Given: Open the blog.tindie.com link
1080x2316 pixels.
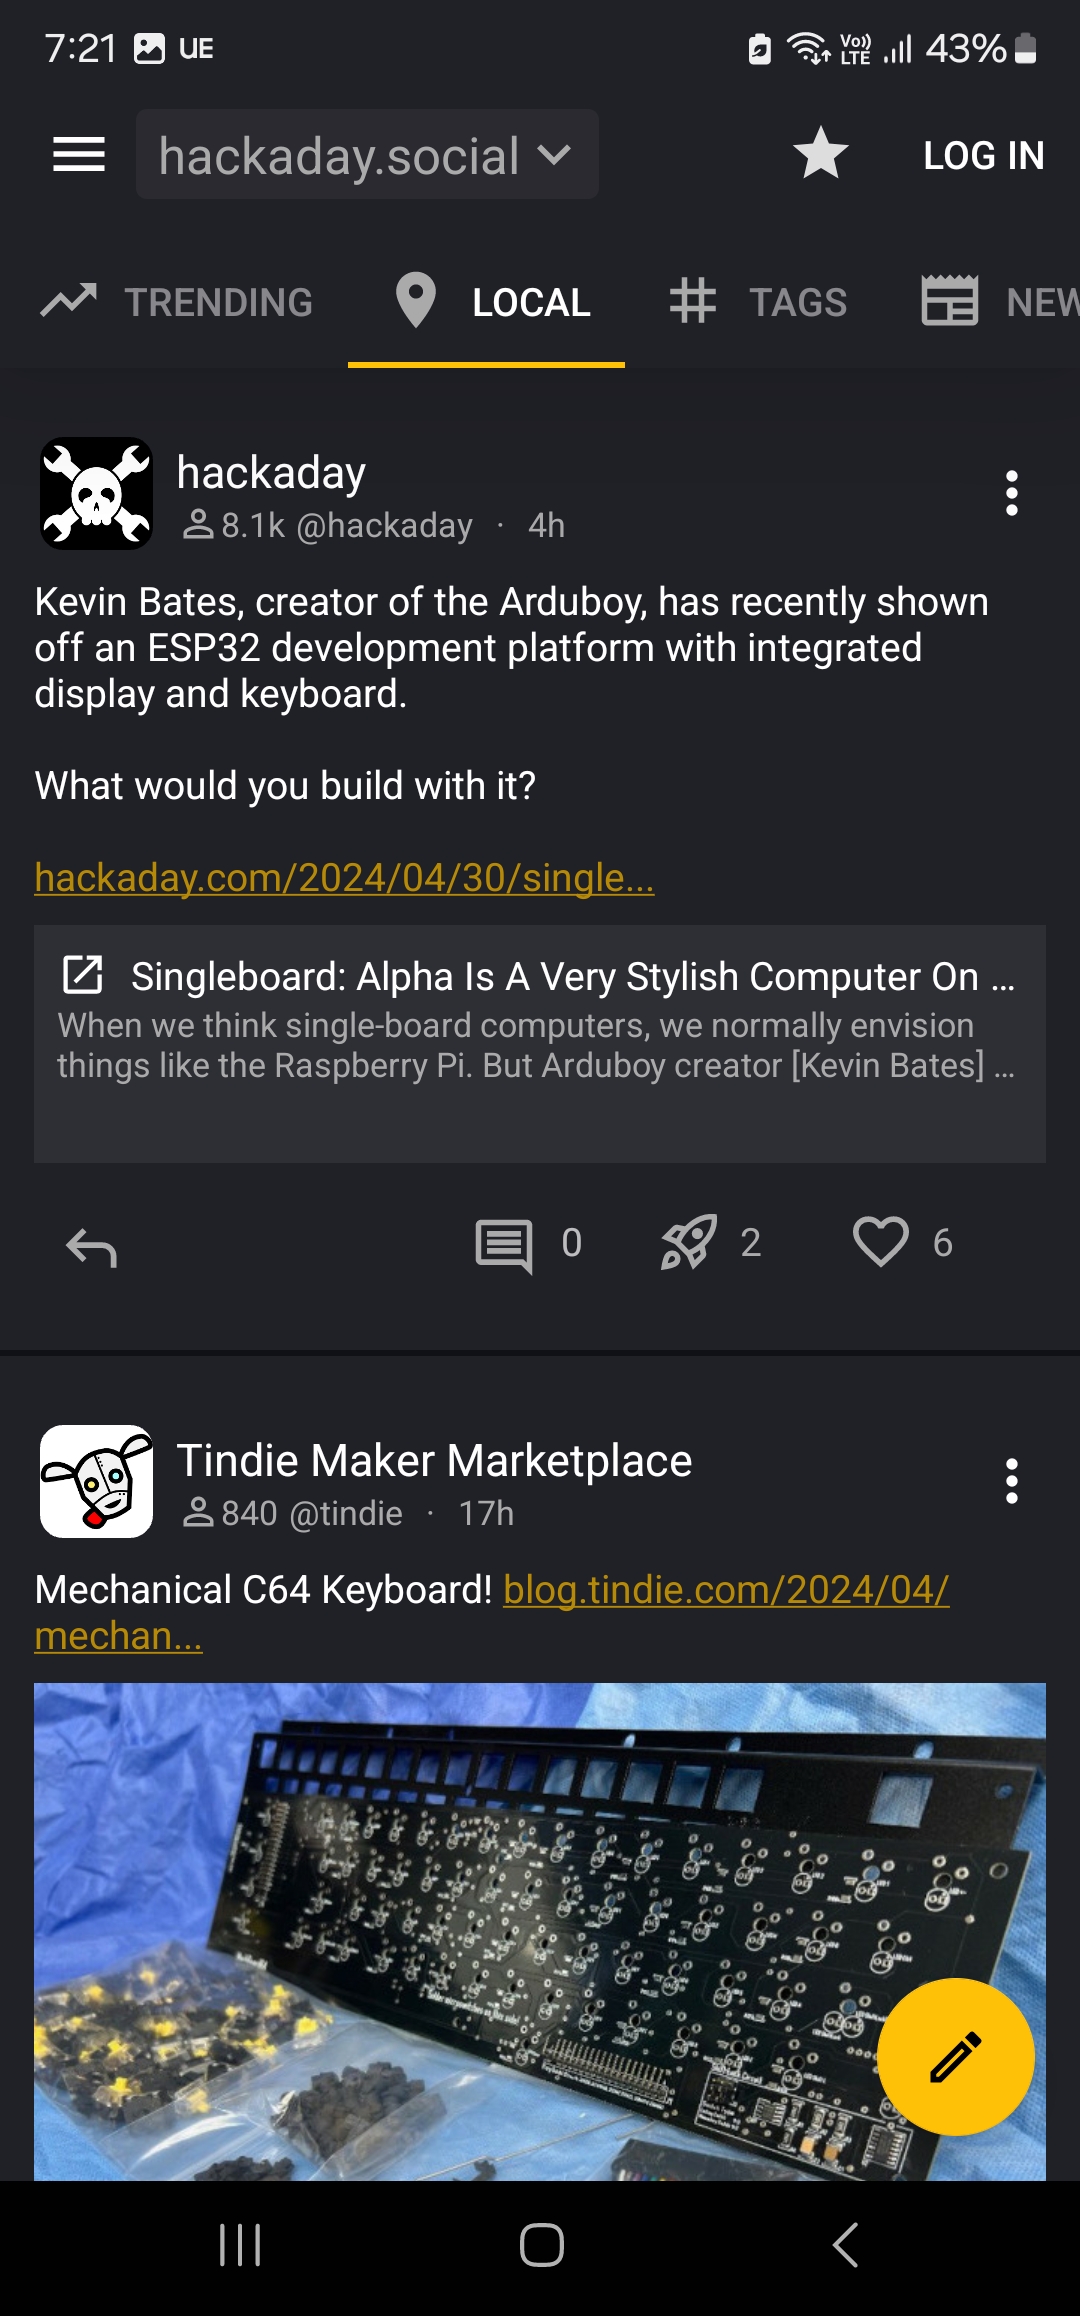Looking at the screenshot, I should 725,1590.
